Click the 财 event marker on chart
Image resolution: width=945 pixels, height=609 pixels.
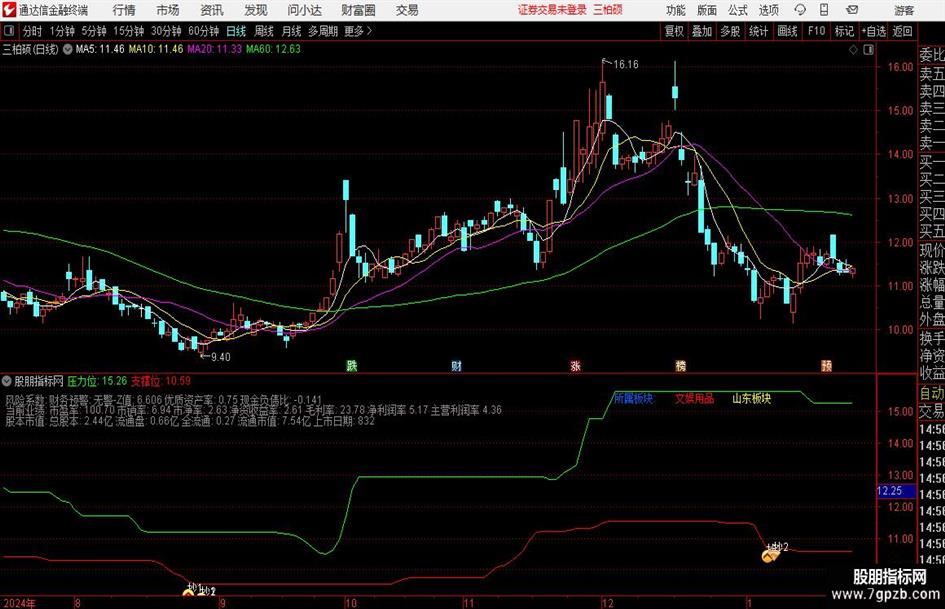457,366
